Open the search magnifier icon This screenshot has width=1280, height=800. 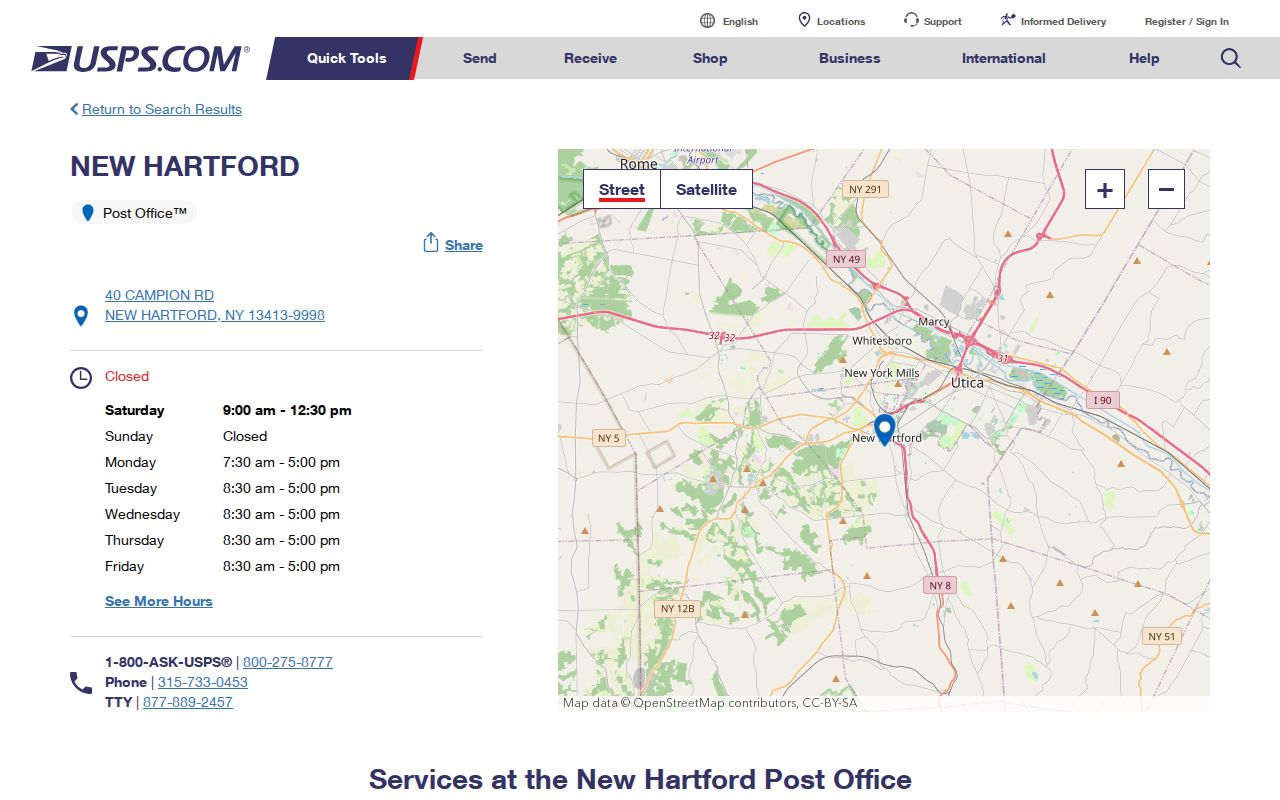click(1231, 58)
